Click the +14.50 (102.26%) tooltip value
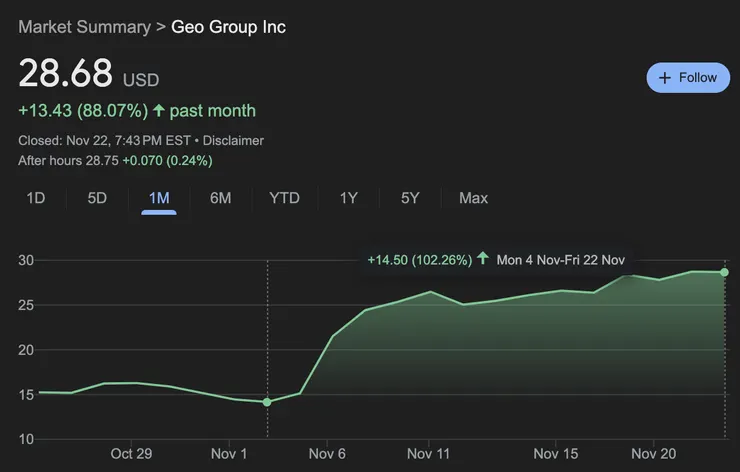740x472 pixels. [420, 260]
